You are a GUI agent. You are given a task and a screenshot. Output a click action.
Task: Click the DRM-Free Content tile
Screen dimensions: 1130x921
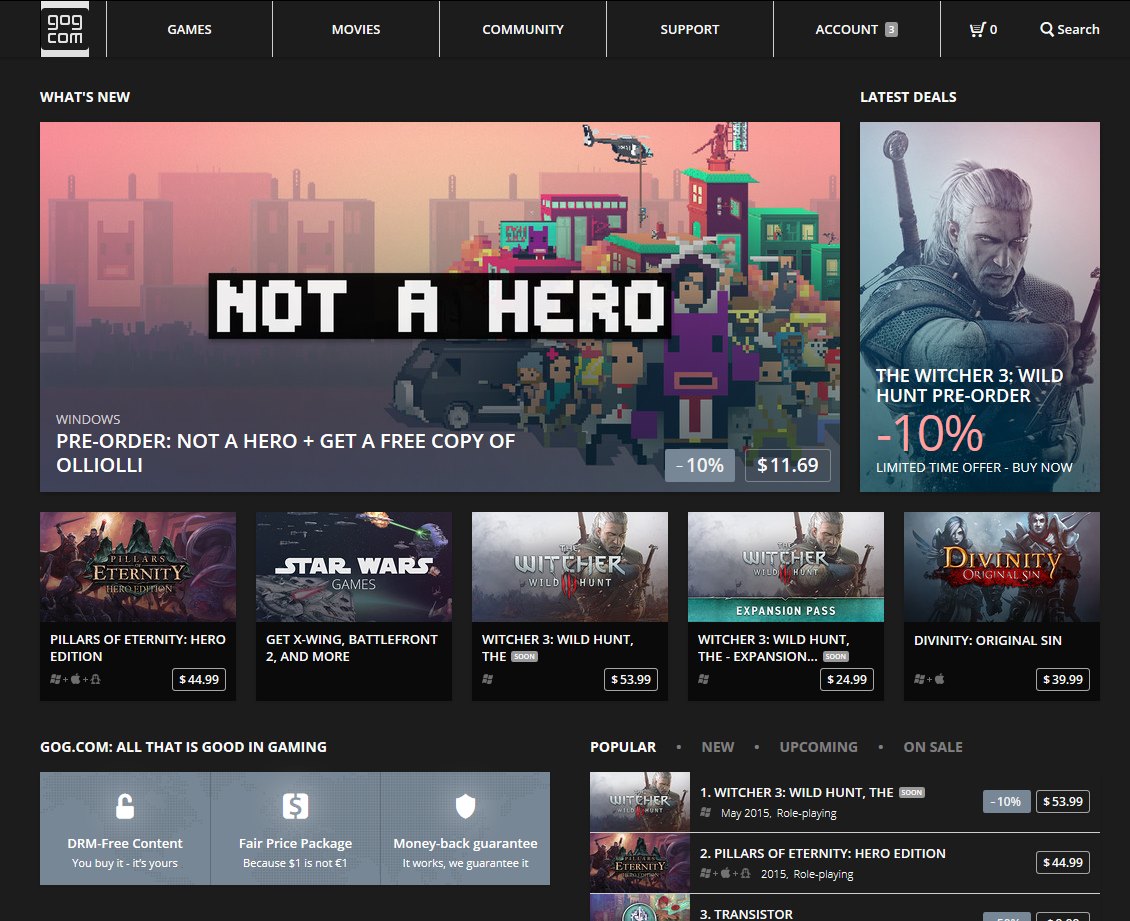coord(125,829)
